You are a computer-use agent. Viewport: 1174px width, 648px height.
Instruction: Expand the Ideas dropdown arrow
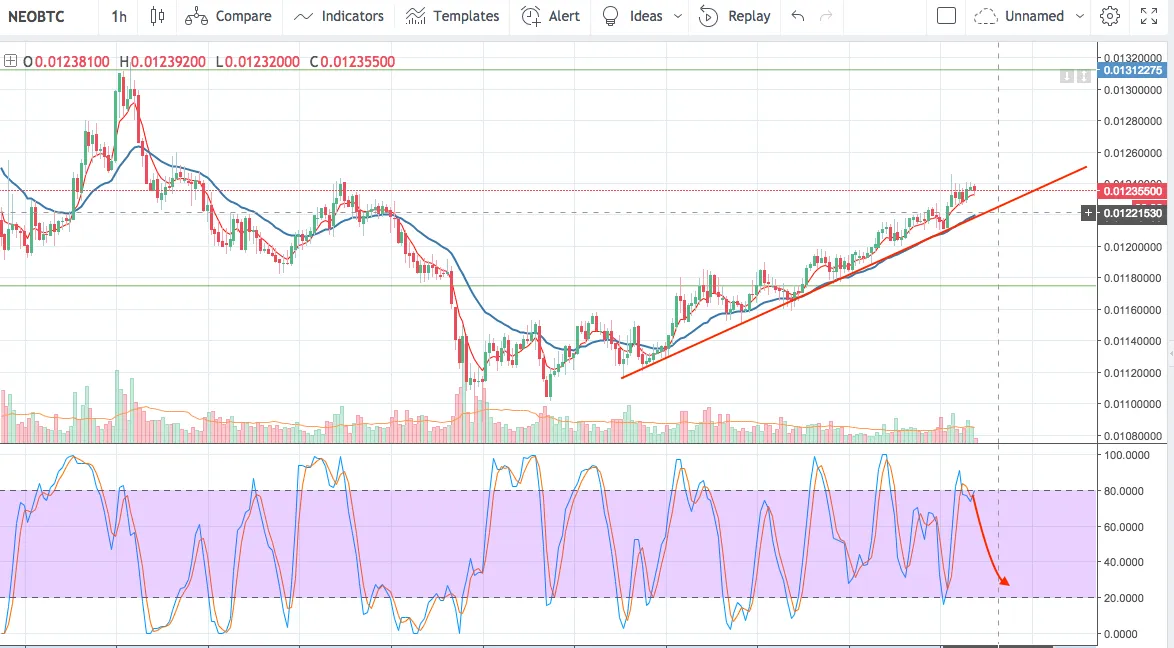[678, 16]
